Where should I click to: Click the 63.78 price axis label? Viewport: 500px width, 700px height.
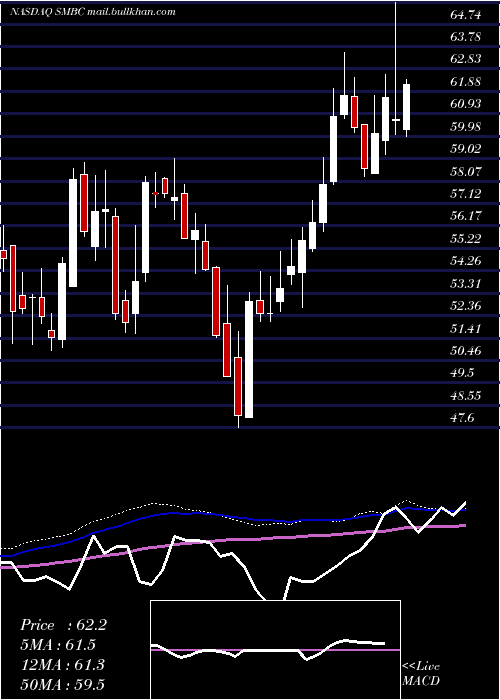click(x=466, y=37)
